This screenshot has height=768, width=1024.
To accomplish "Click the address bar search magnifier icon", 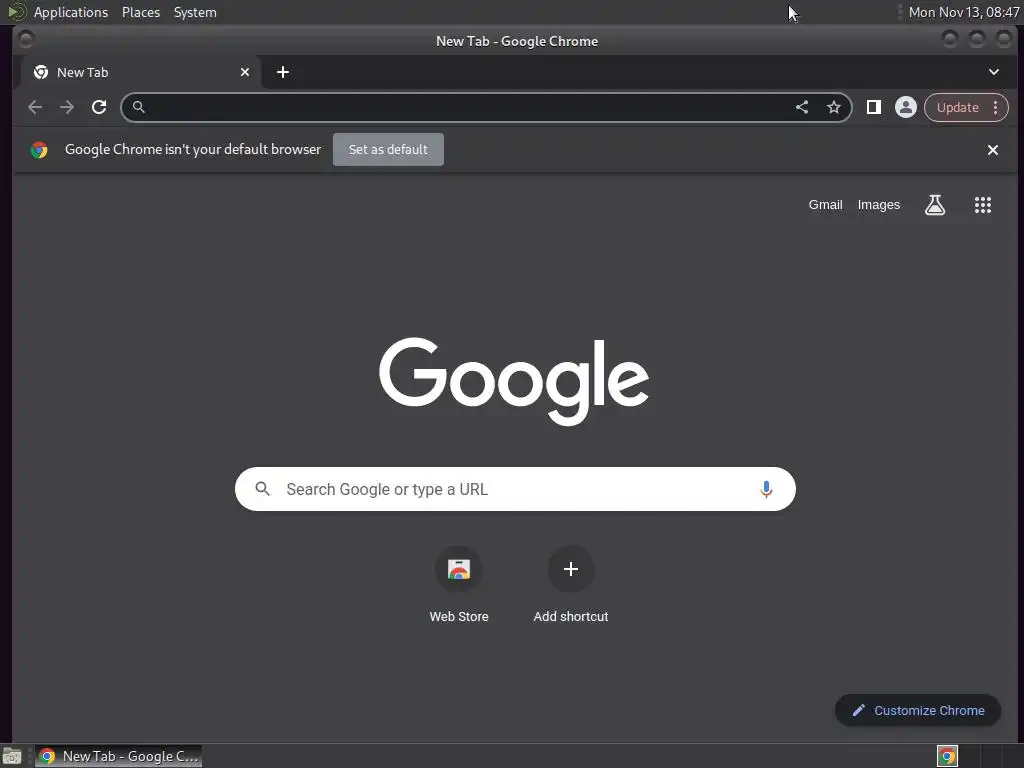I will pyautogui.click(x=138, y=107).
